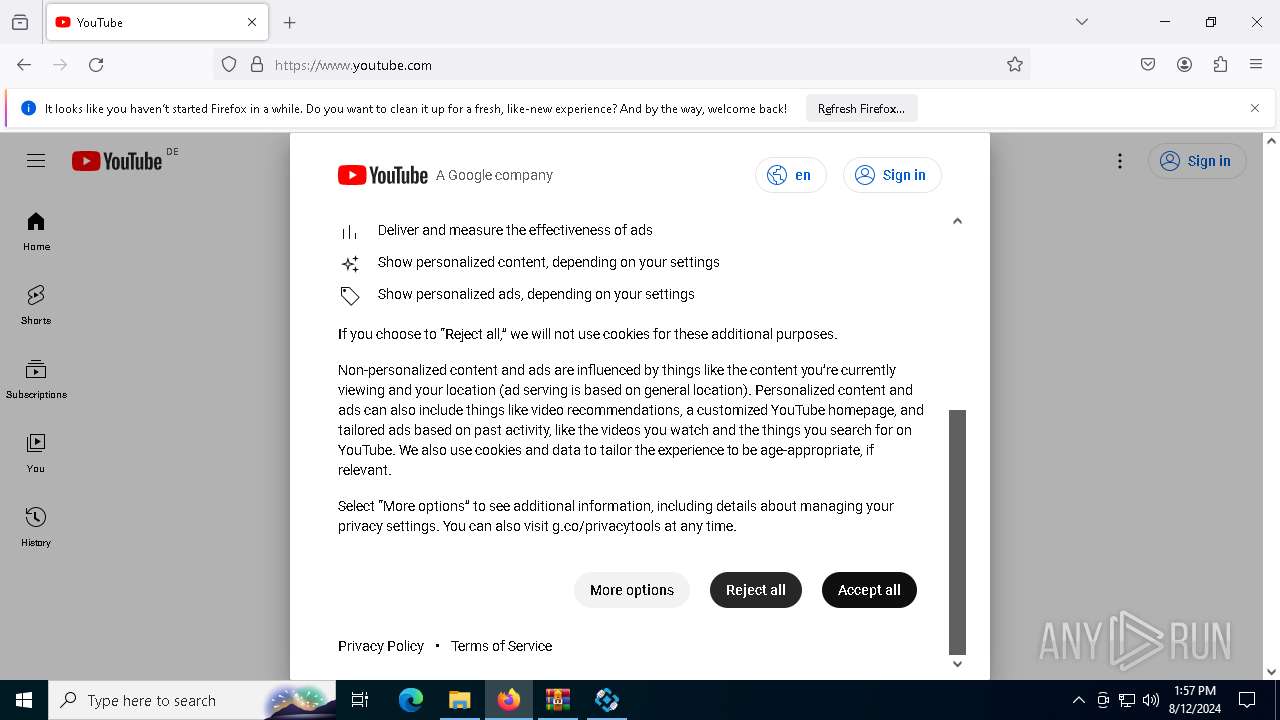Open Shorts in the sidebar
Image resolution: width=1280 pixels, height=720 pixels.
click(x=36, y=305)
